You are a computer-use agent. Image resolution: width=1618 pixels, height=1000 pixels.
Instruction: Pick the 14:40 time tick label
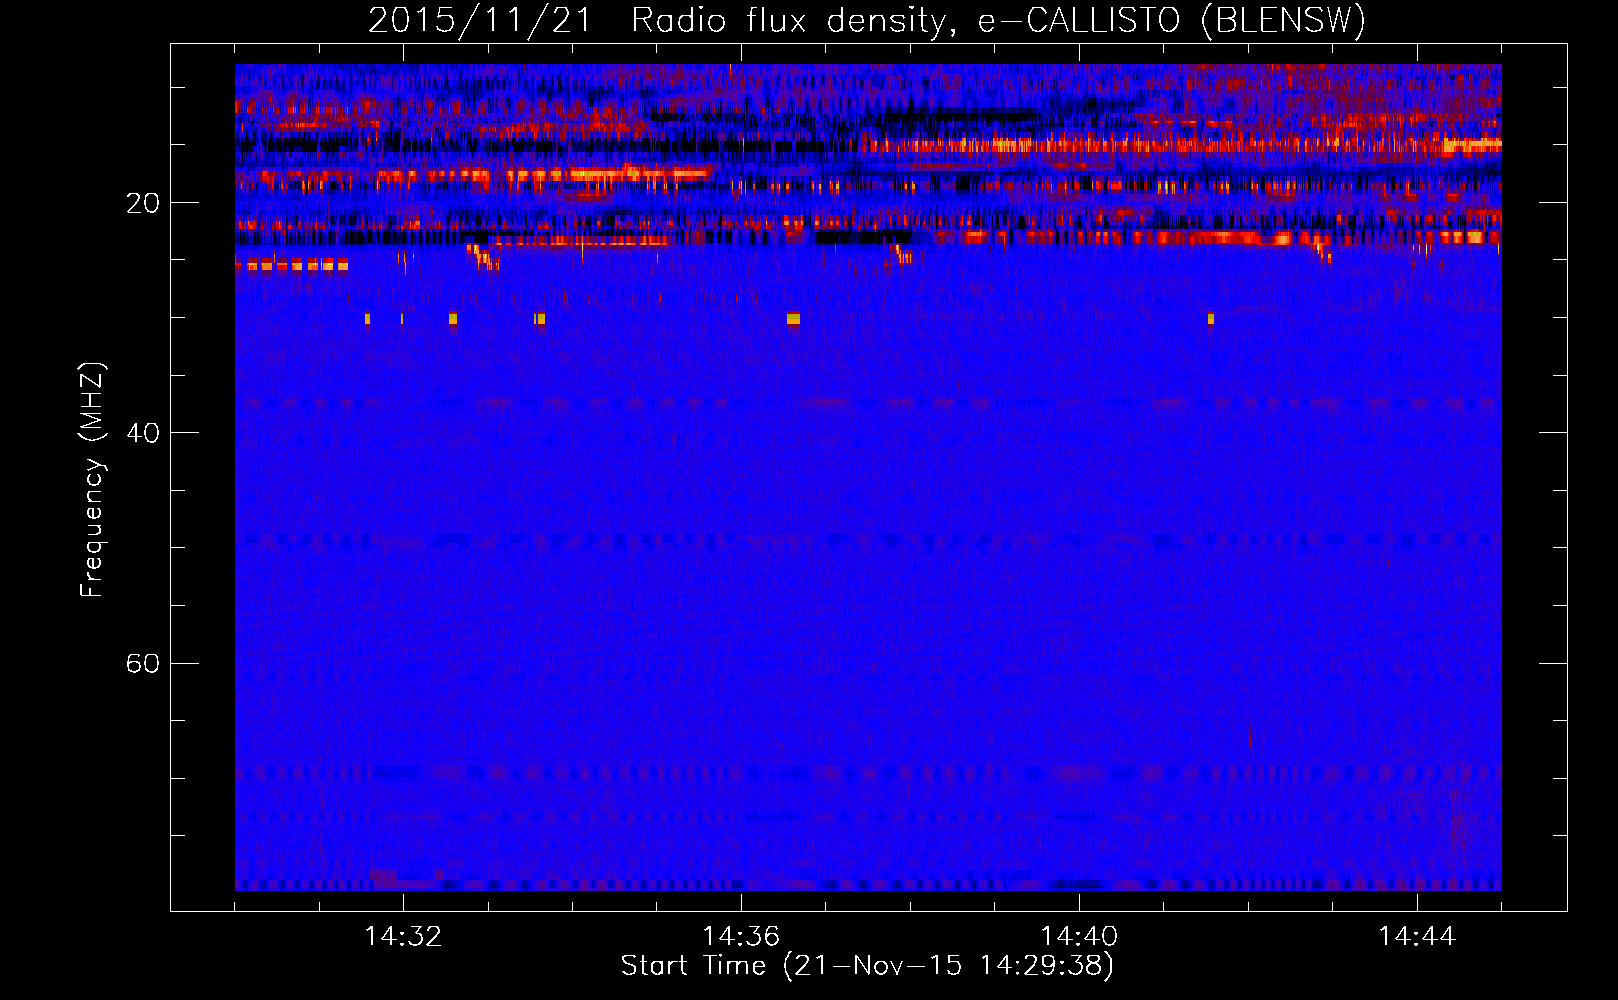click(x=1079, y=936)
